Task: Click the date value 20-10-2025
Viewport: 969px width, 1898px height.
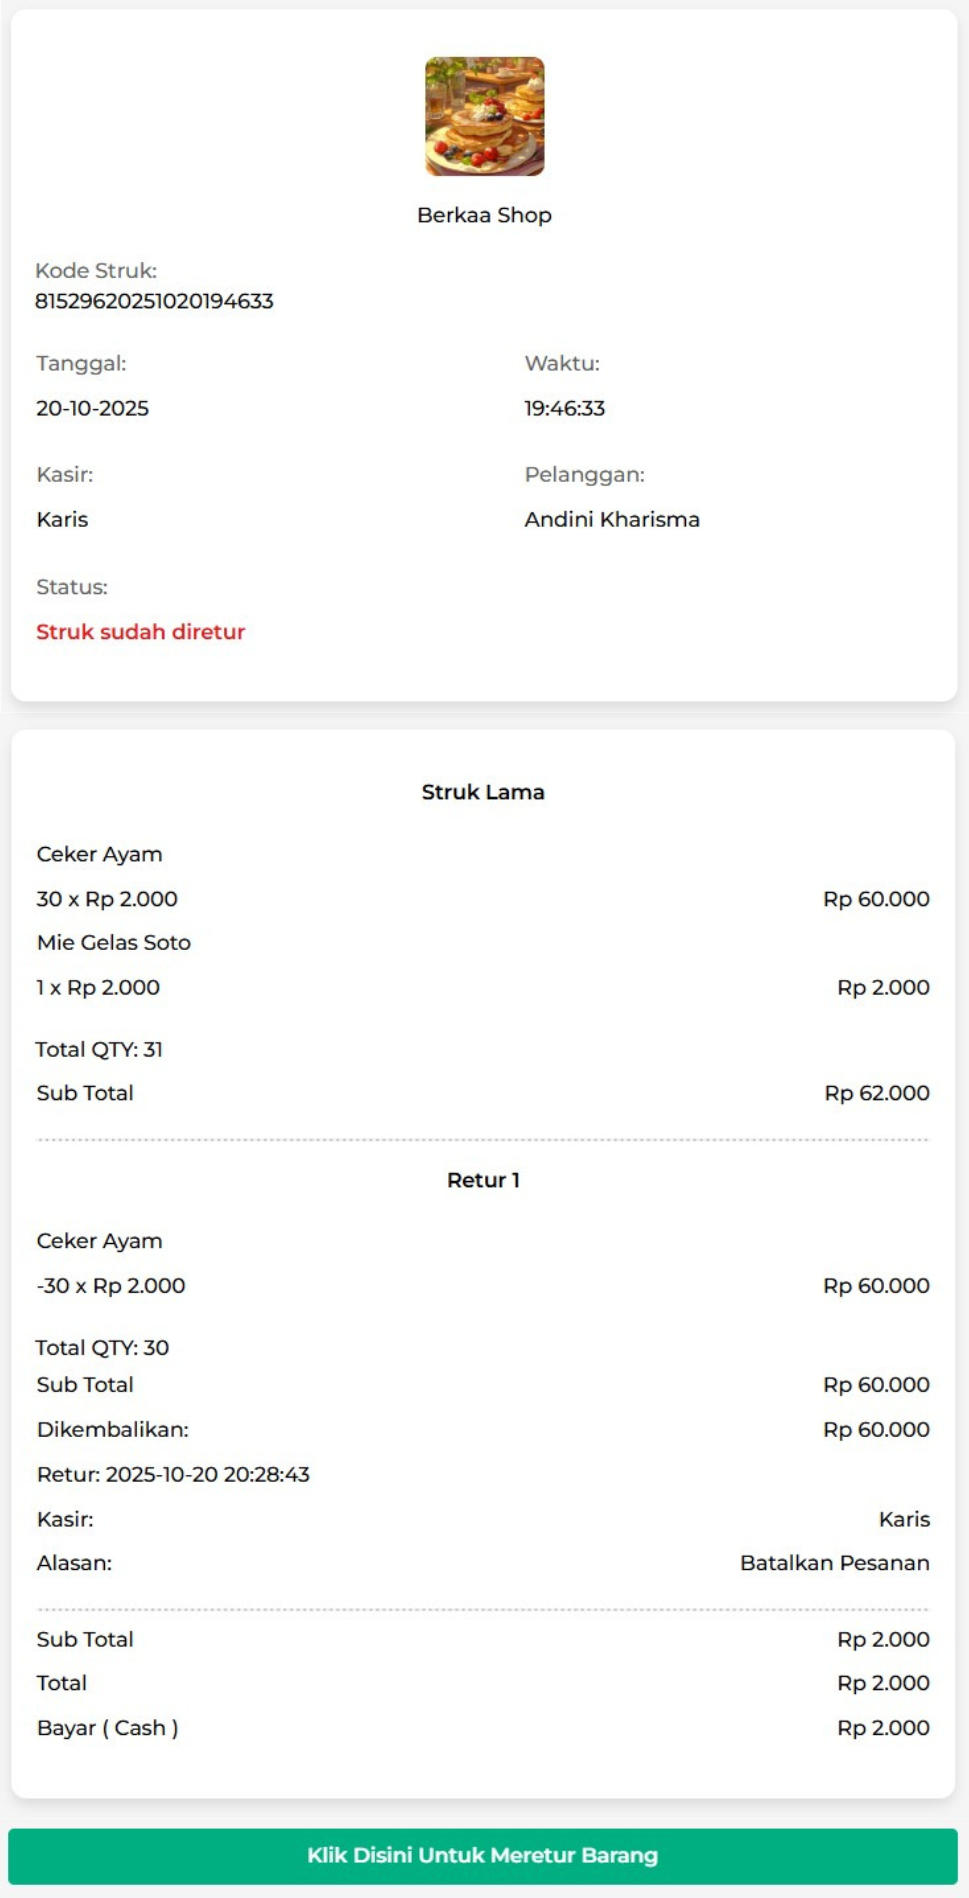Action: point(92,408)
